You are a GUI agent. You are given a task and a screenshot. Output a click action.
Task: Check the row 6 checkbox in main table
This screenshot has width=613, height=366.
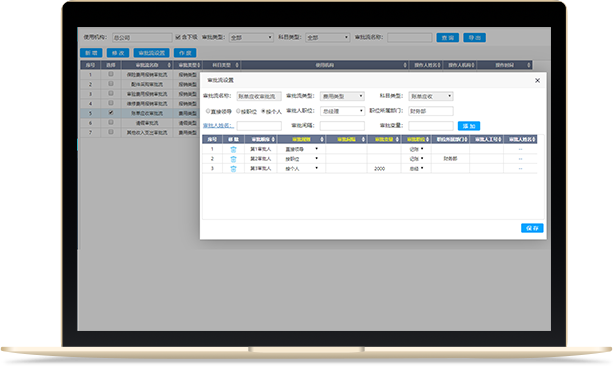click(x=111, y=122)
